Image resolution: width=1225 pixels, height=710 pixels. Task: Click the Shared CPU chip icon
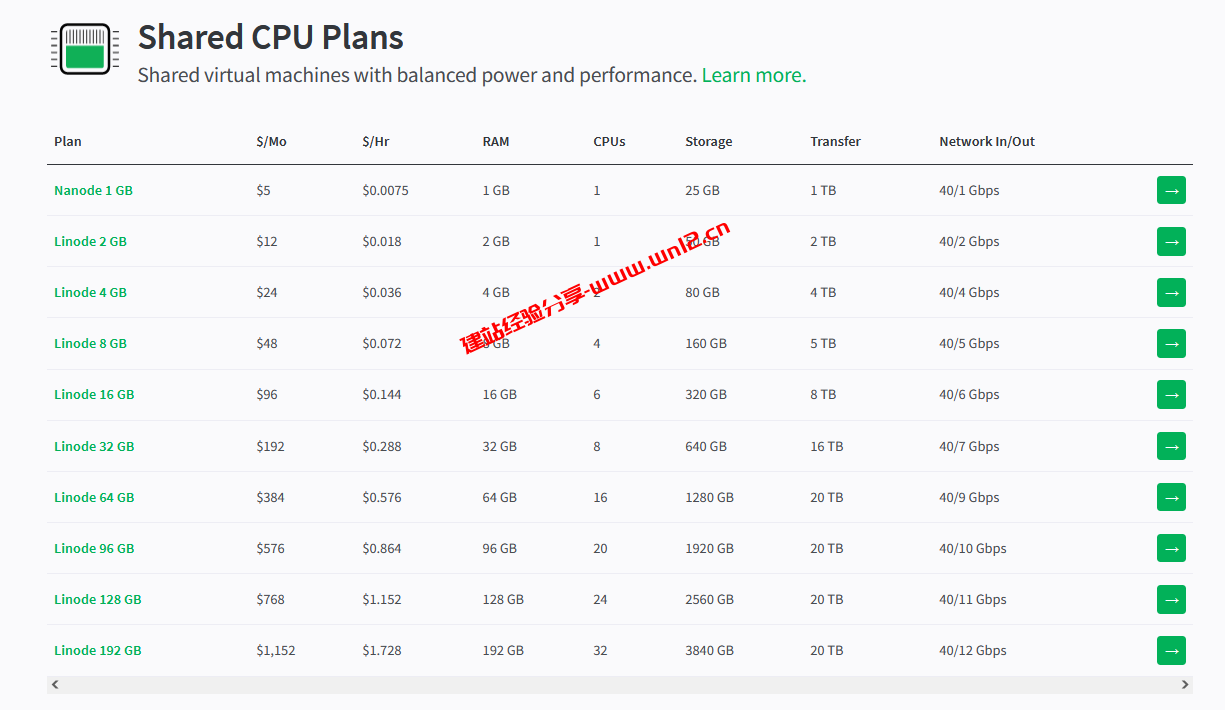coord(84,49)
